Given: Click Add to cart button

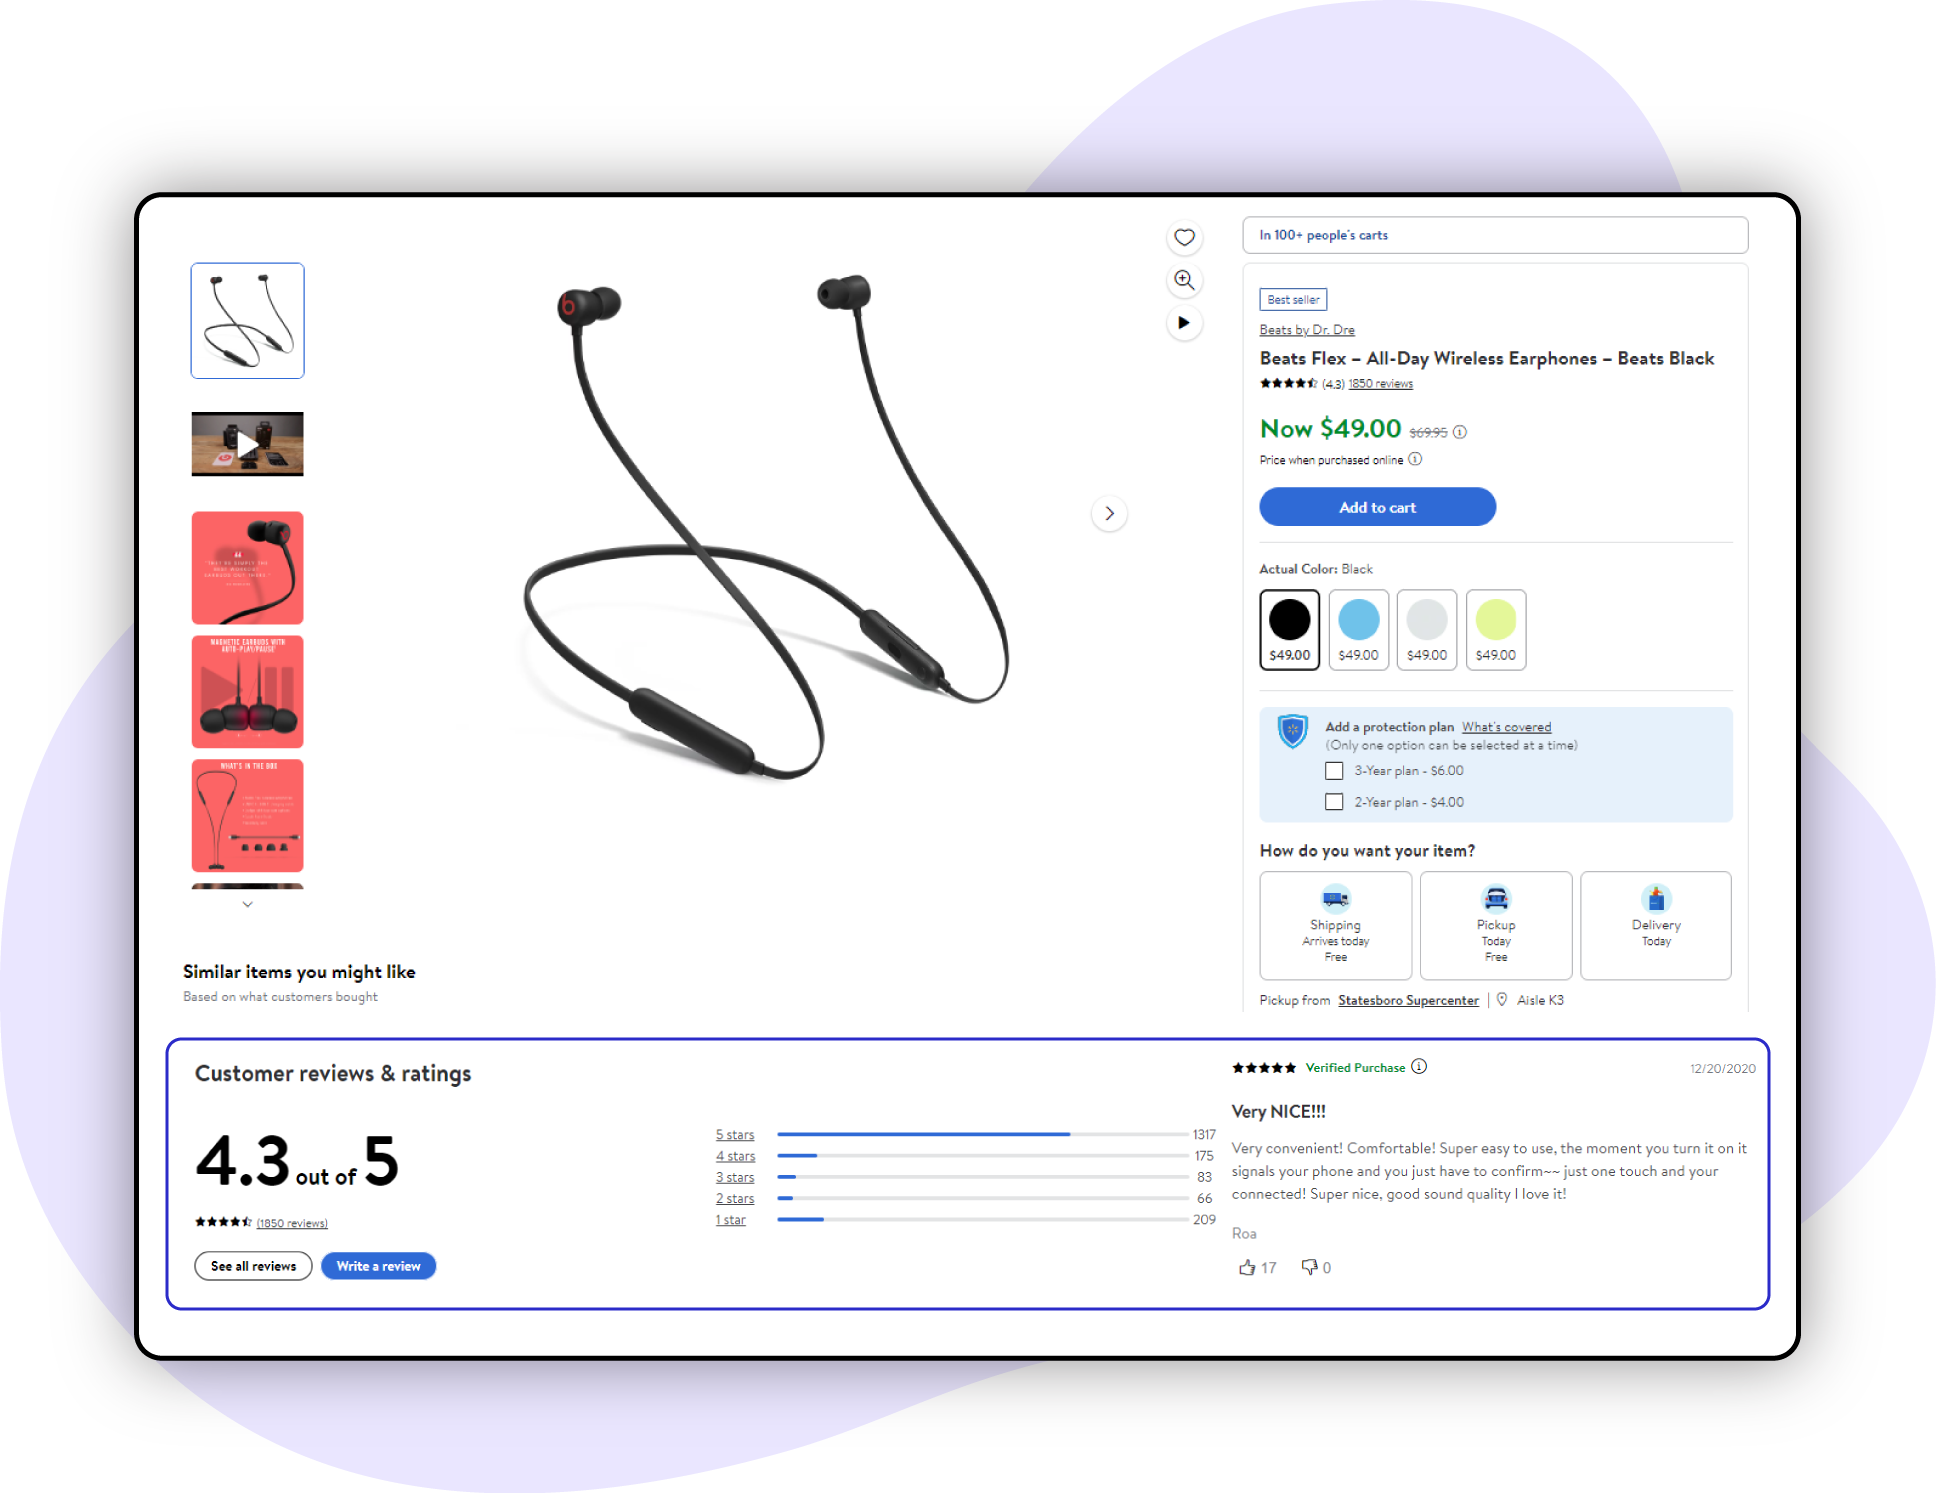Looking at the screenshot, I should tap(1376, 507).
